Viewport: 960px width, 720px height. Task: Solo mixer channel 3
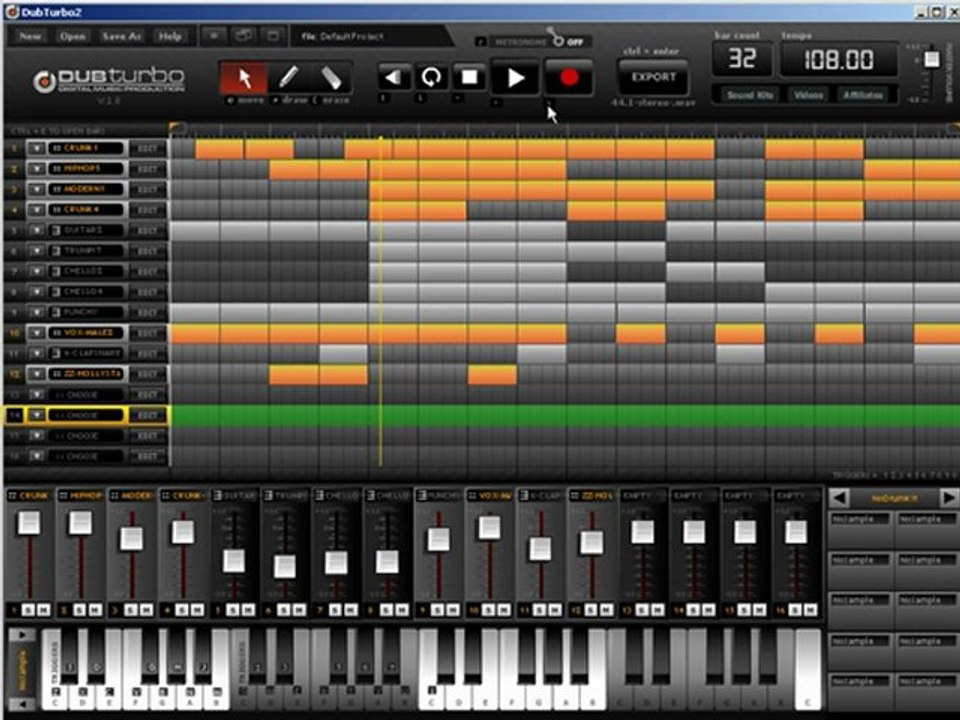click(130, 610)
